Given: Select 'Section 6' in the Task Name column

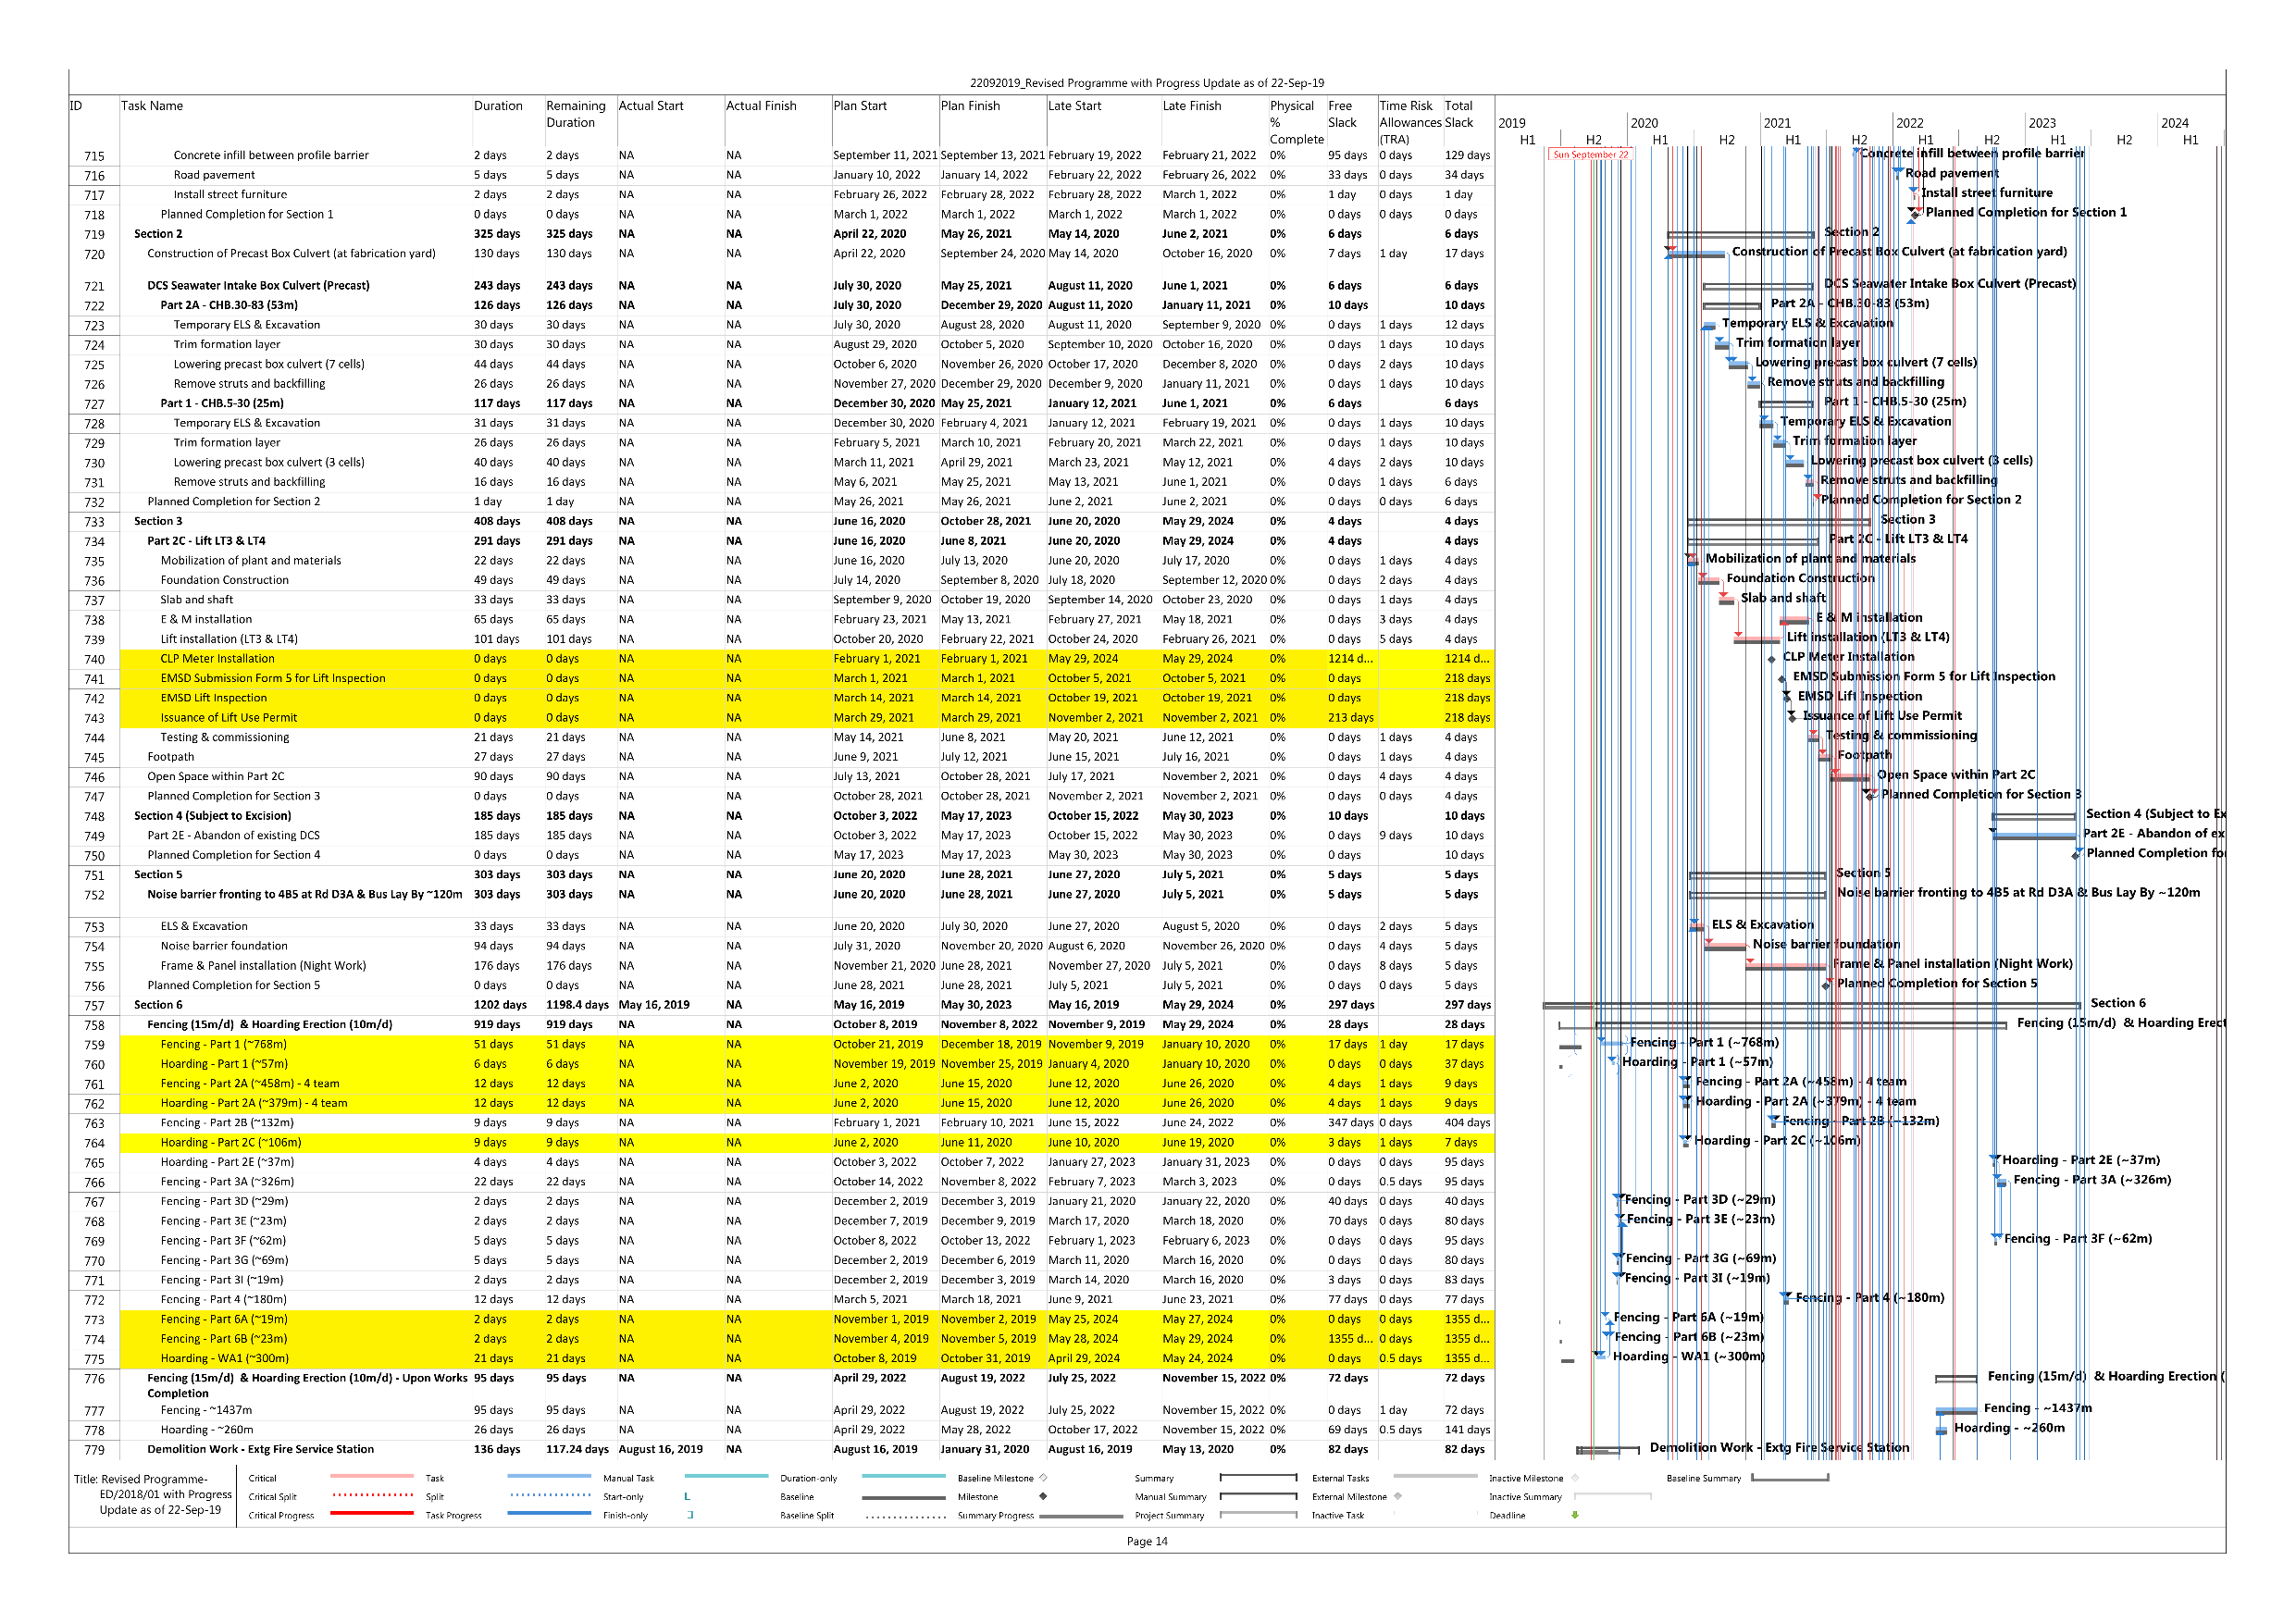Looking at the screenshot, I should tap(158, 1005).
